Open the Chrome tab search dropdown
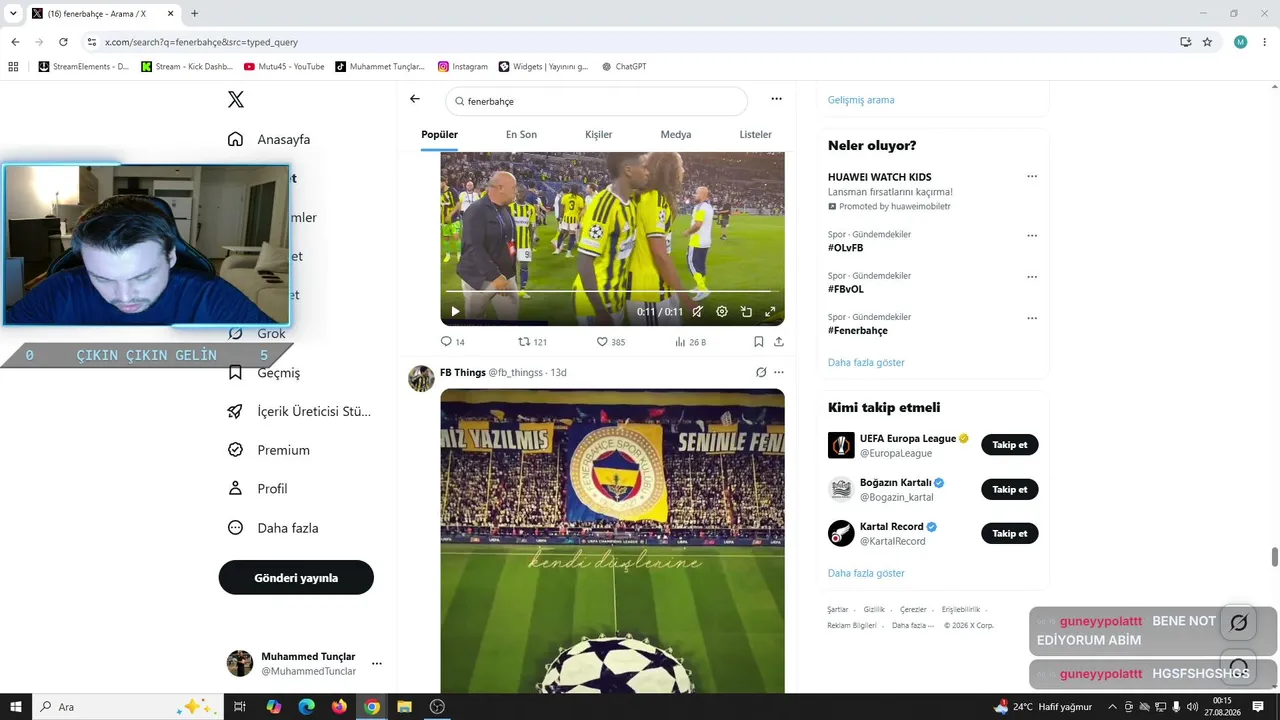The height and width of the screenshot is (720, 1280). [13, 14]
